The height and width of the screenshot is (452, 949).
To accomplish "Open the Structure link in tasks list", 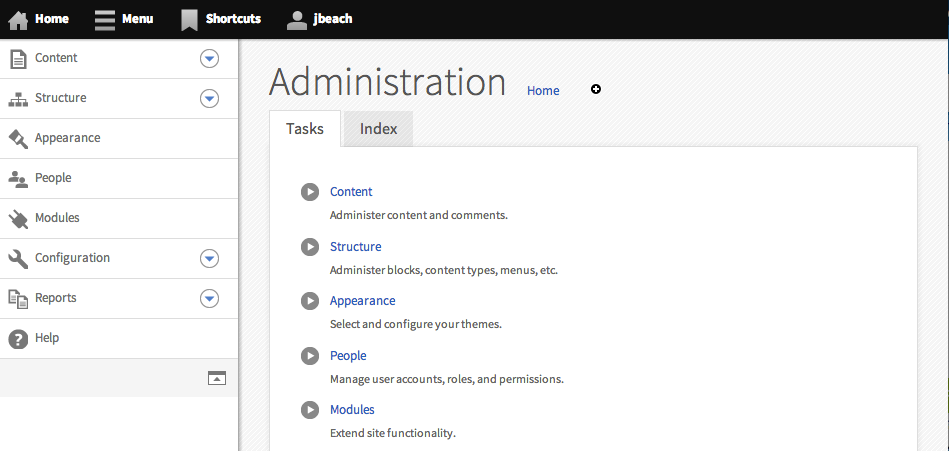I will (x=355, y=247).
